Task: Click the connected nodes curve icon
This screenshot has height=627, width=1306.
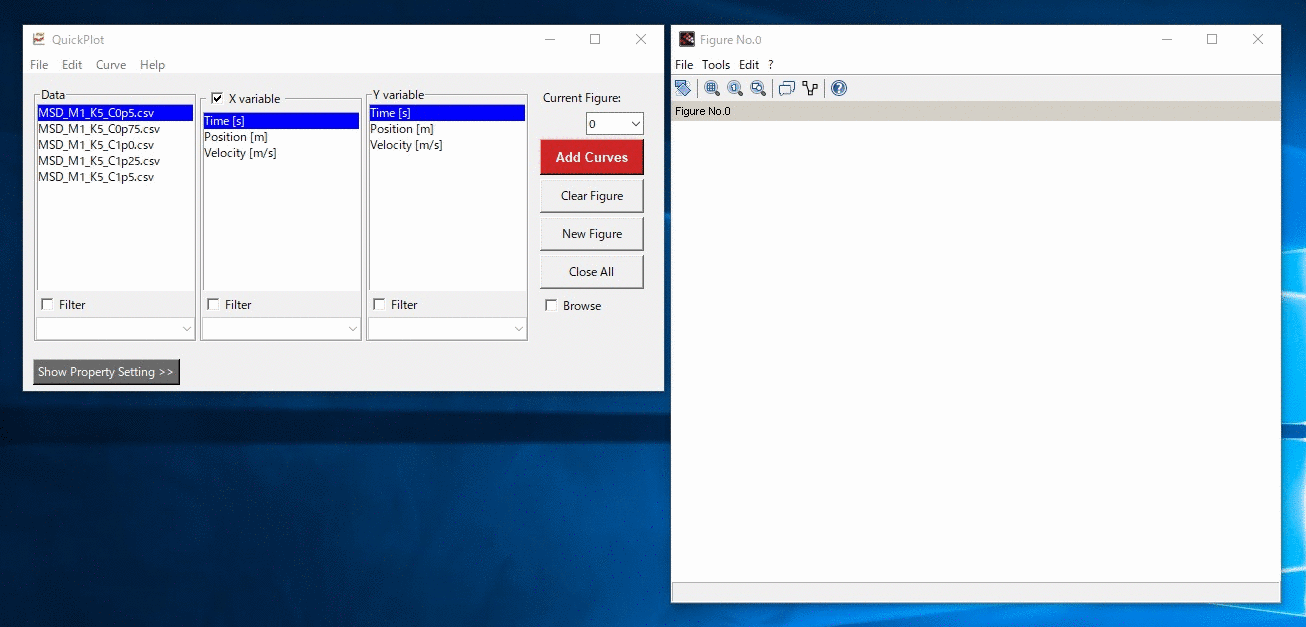Action: click(810, 88)
